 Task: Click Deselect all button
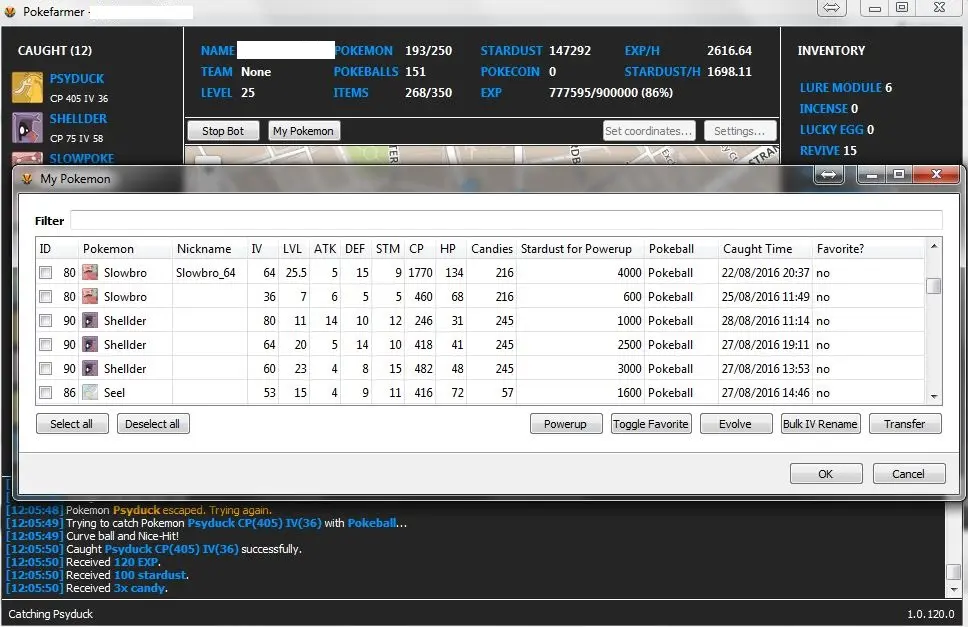[152, 424]
